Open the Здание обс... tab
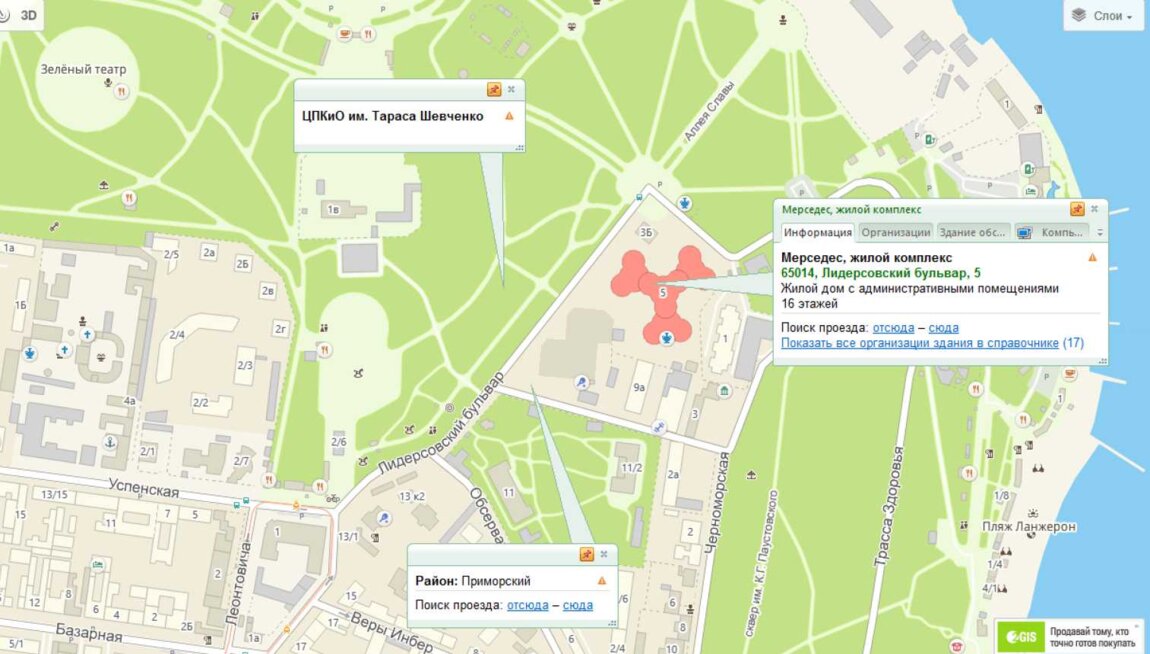Viewport: 1150px width, 654px height. (x=972, y=232)
